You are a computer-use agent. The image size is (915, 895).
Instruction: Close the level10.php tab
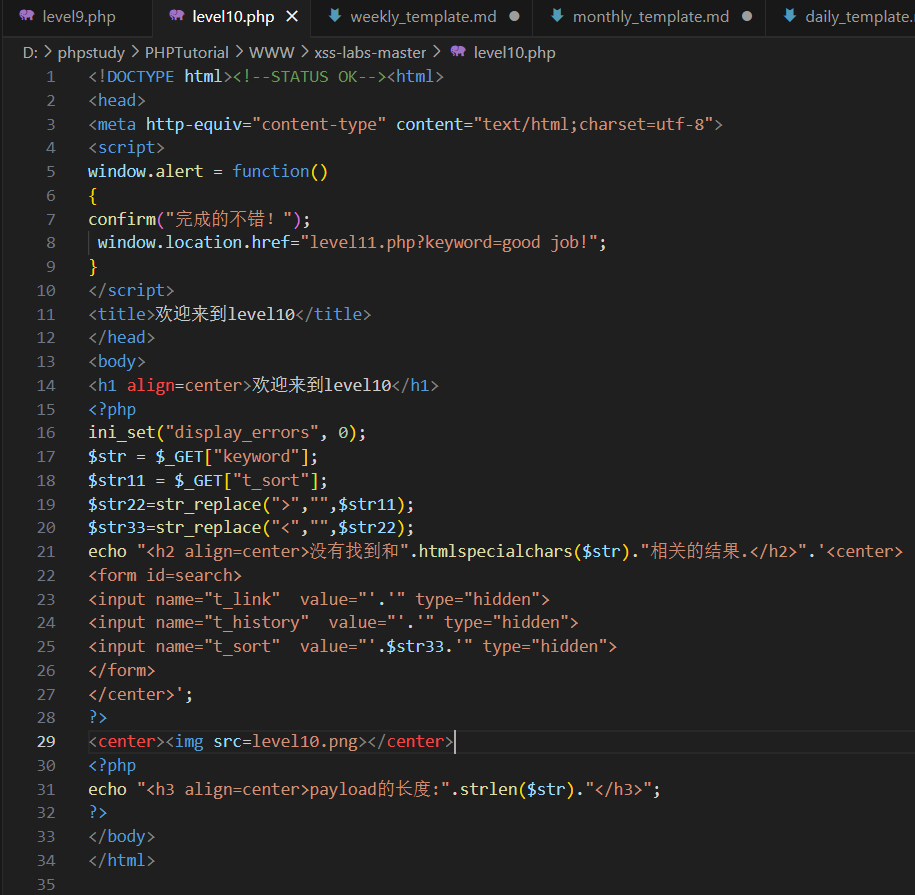(x=292, y=17)
